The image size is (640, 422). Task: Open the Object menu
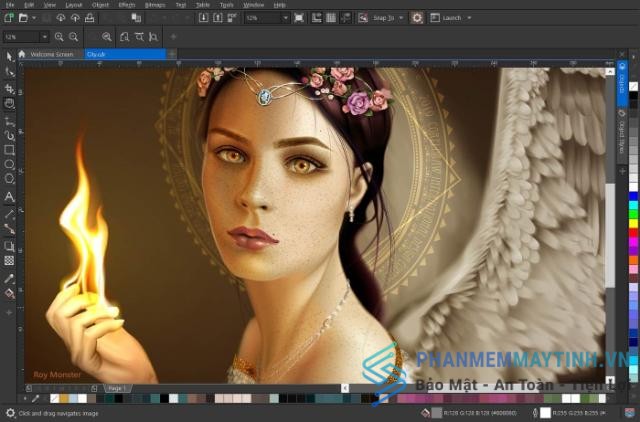(x=100, y=5)
